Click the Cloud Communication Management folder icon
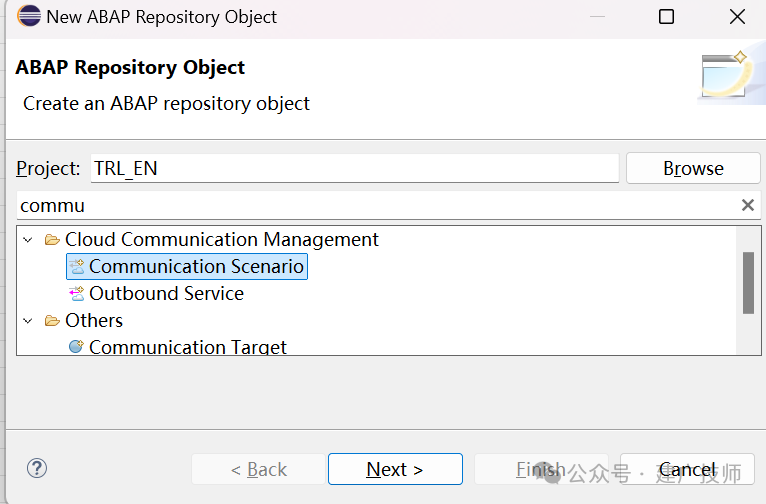The image size is (766, 504). click(52, 240)
